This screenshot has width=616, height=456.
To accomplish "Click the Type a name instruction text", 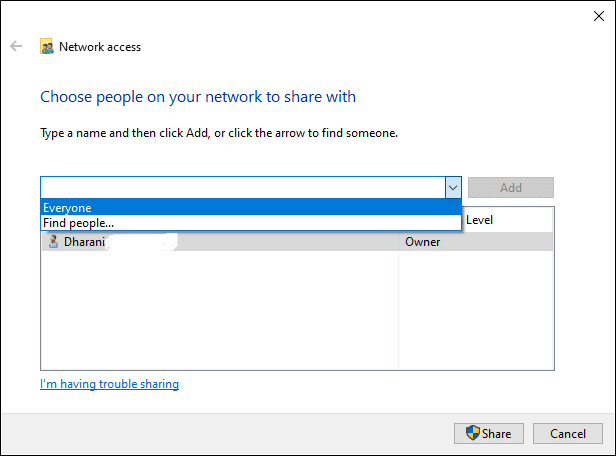I will coord(219,132).
